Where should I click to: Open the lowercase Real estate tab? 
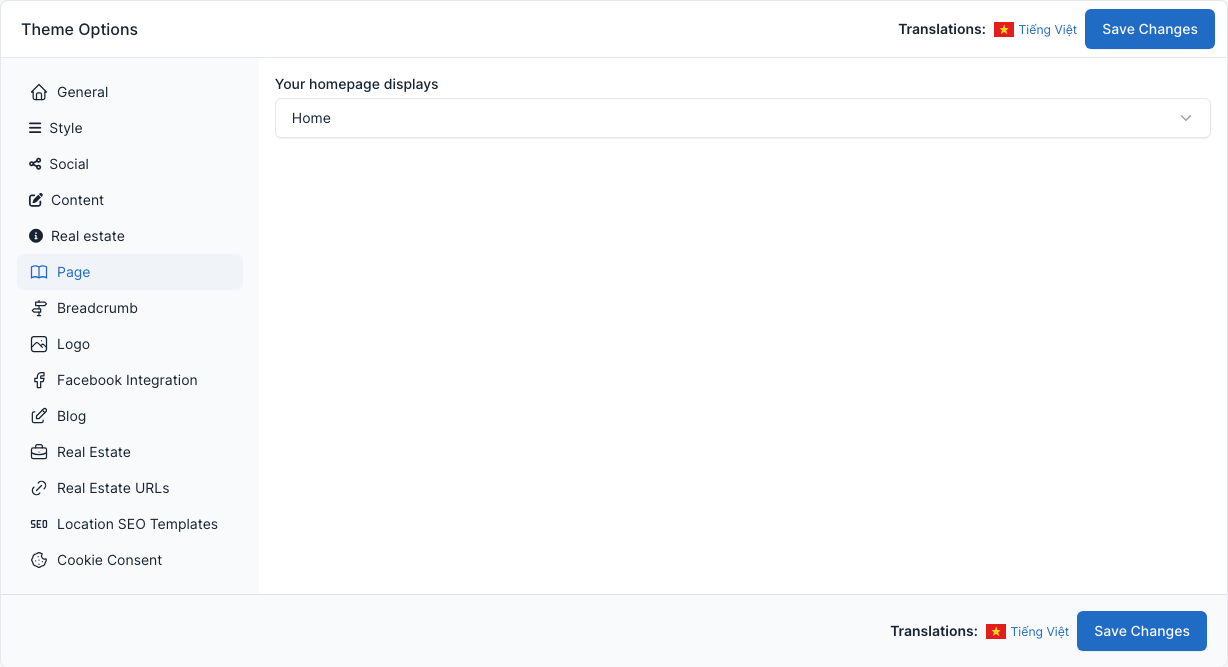130,236
